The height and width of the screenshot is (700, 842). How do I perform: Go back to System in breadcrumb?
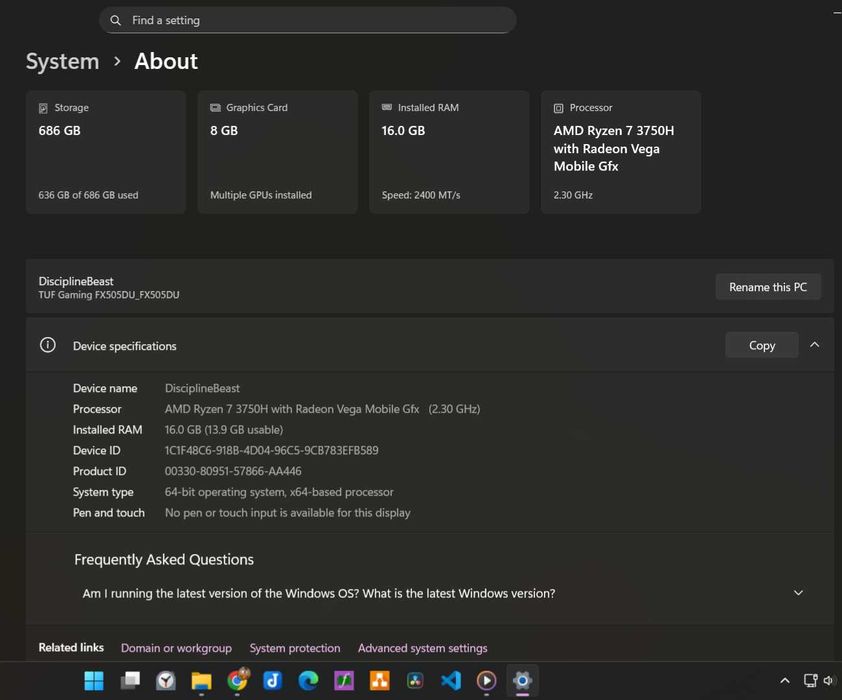[62, 61]
